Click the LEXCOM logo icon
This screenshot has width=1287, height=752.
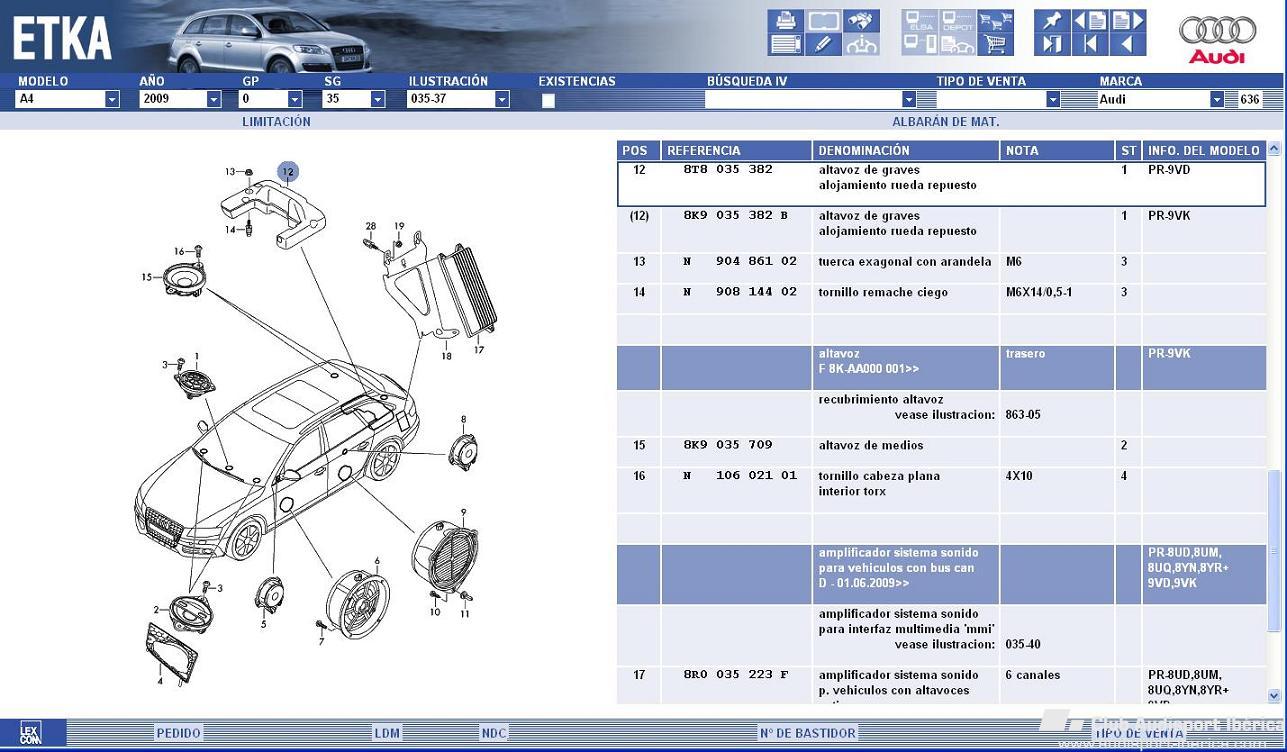(30, 733)
